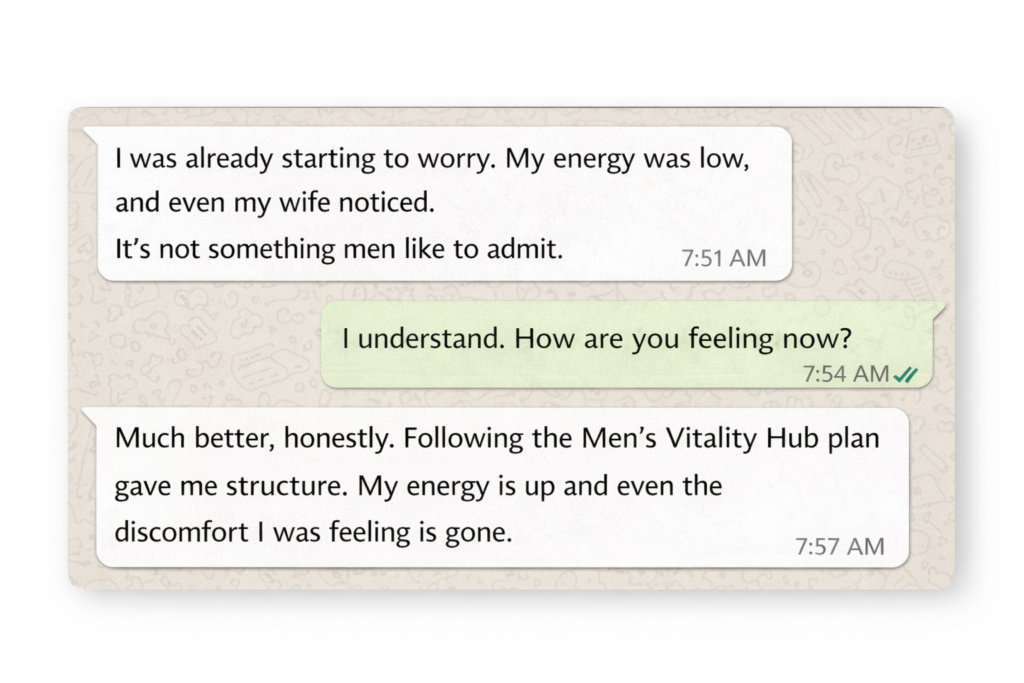Image resolution: width=1024 pixels, height=683 pixels.
Task: Click the 7:51 AM message timestamp
Action: tap(724, 258)
